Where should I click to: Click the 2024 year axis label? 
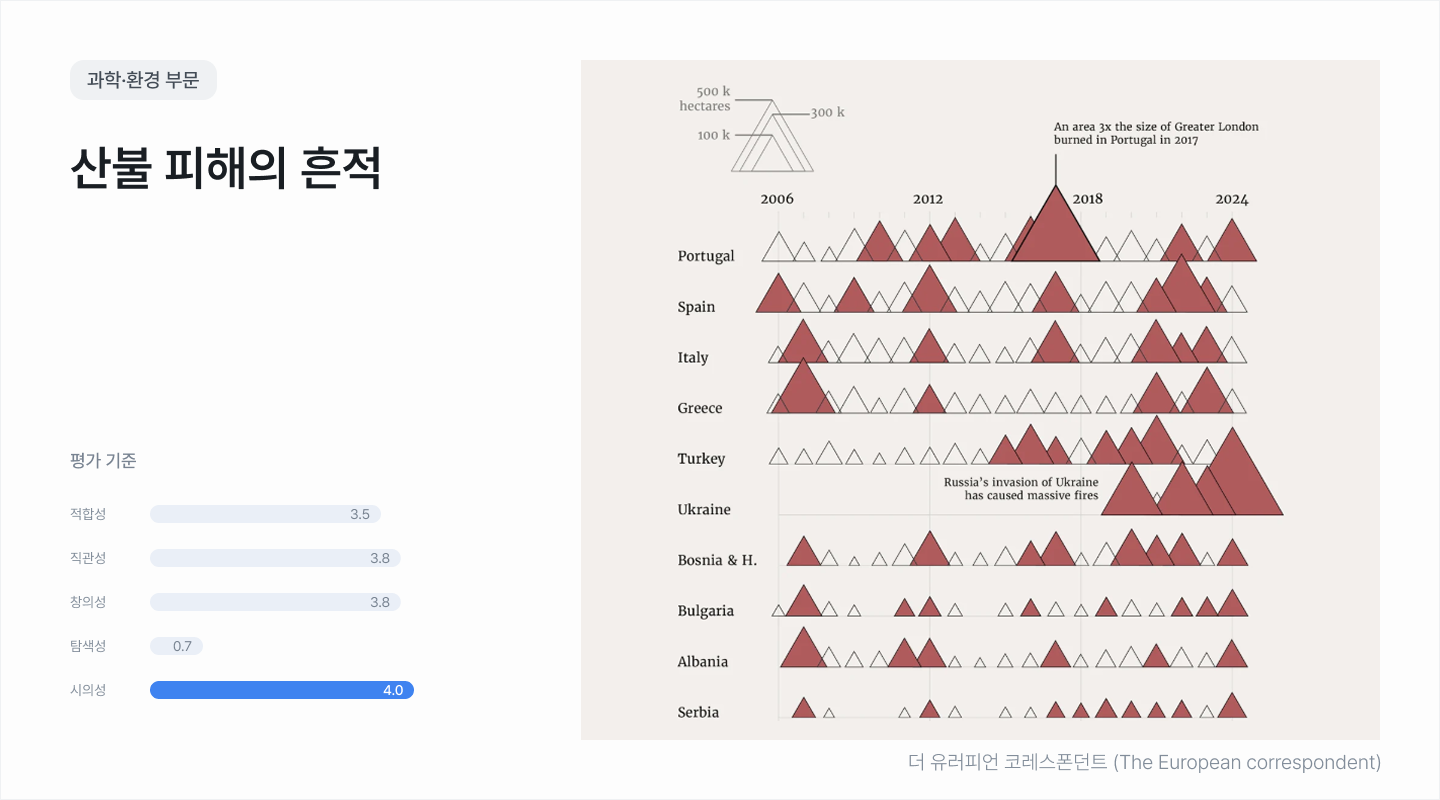click(1232, 199)
